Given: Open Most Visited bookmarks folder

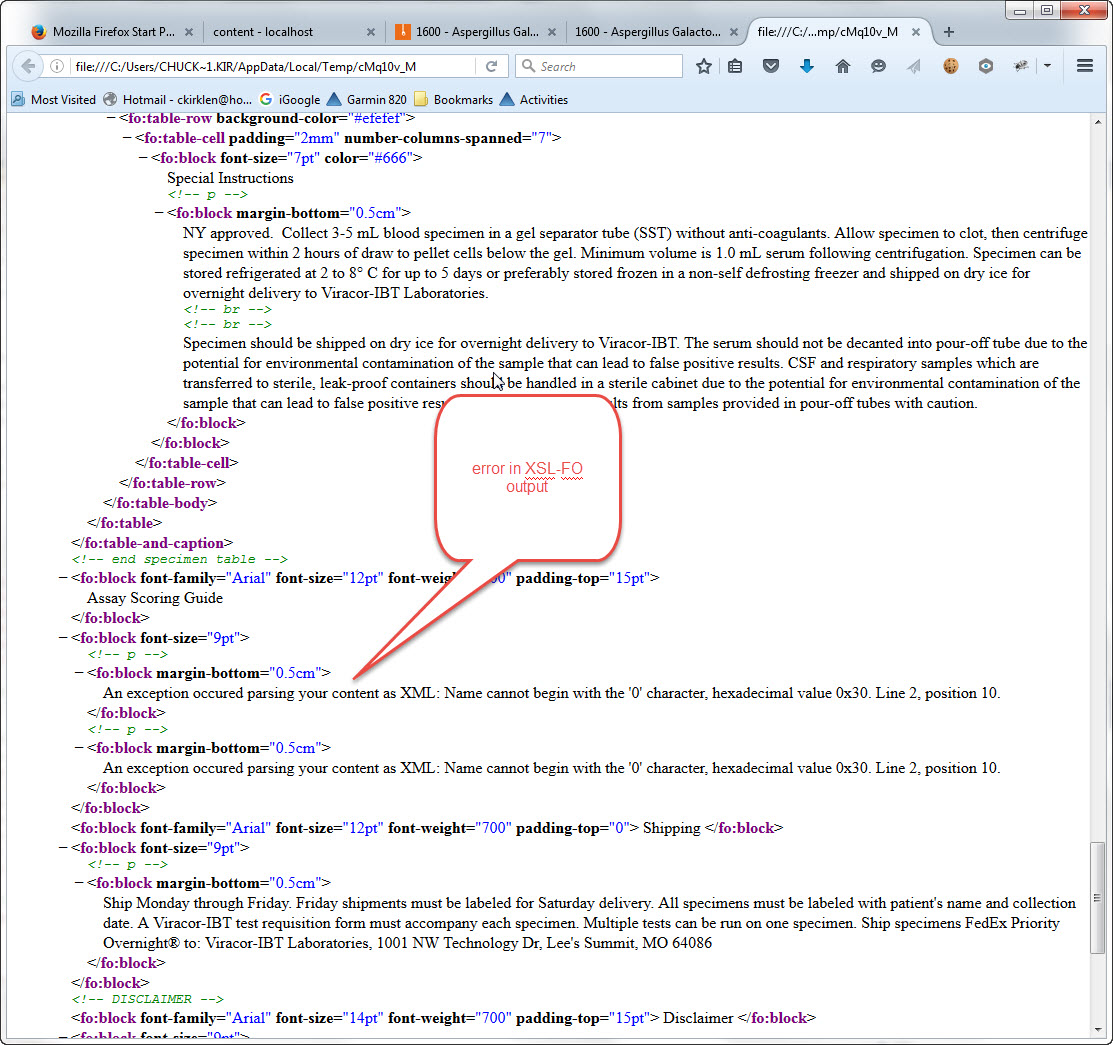Looking at the screenshot, I should pos(54,99).
